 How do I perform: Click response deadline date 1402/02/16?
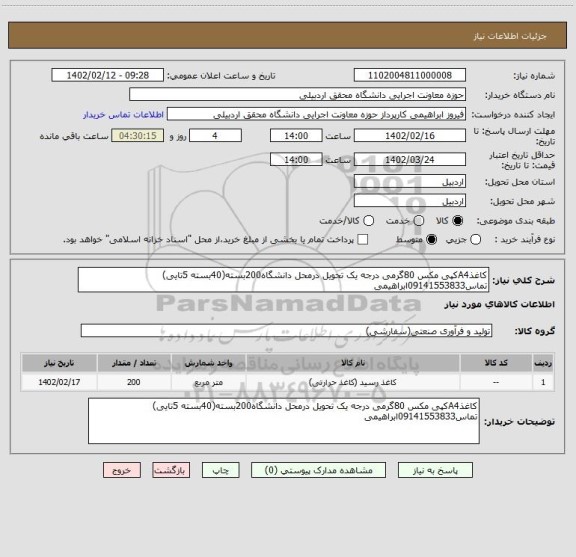[410, 136]
